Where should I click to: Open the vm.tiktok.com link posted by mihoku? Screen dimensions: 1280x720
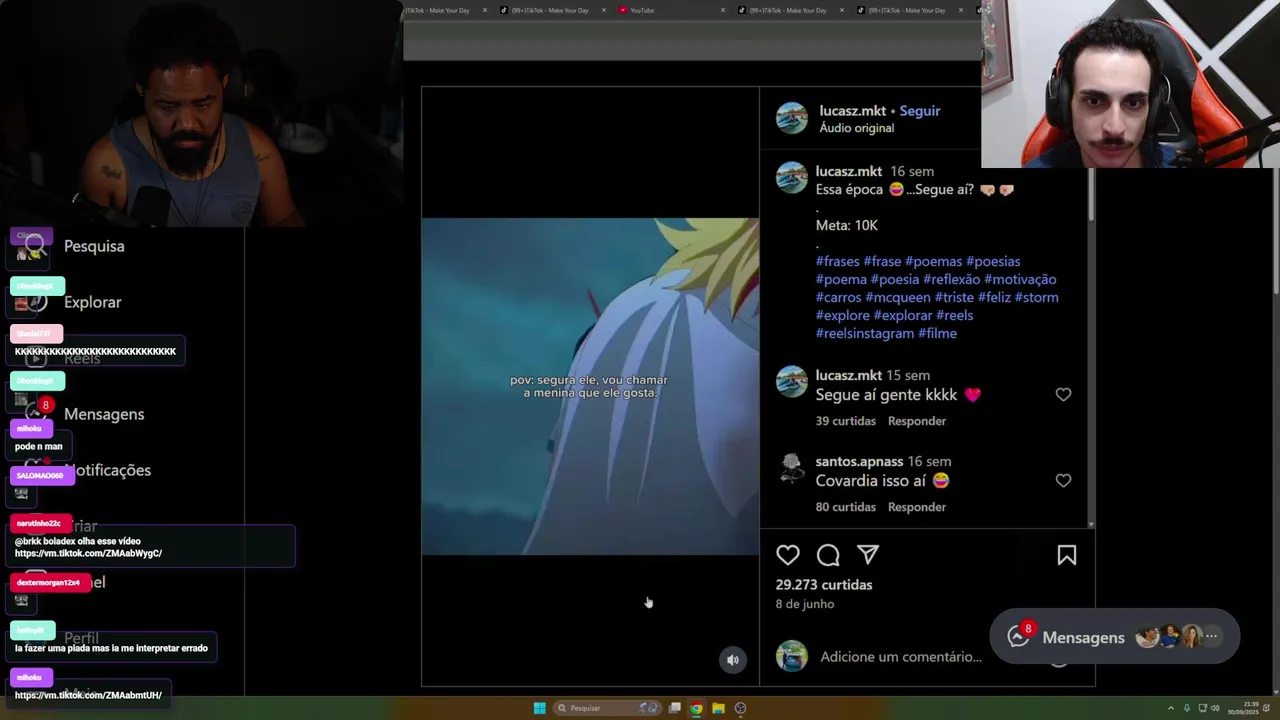click(x=88, y=695)
